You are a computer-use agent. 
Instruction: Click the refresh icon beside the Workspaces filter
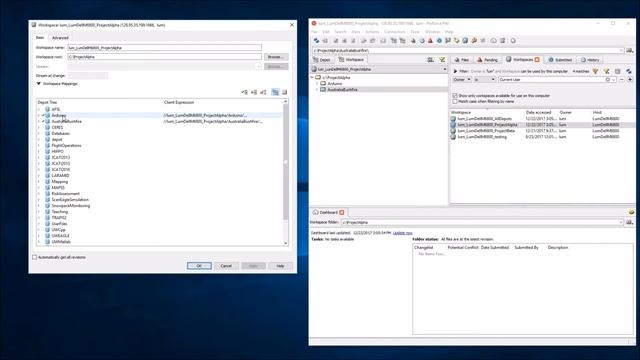click(x=629, y=71)
